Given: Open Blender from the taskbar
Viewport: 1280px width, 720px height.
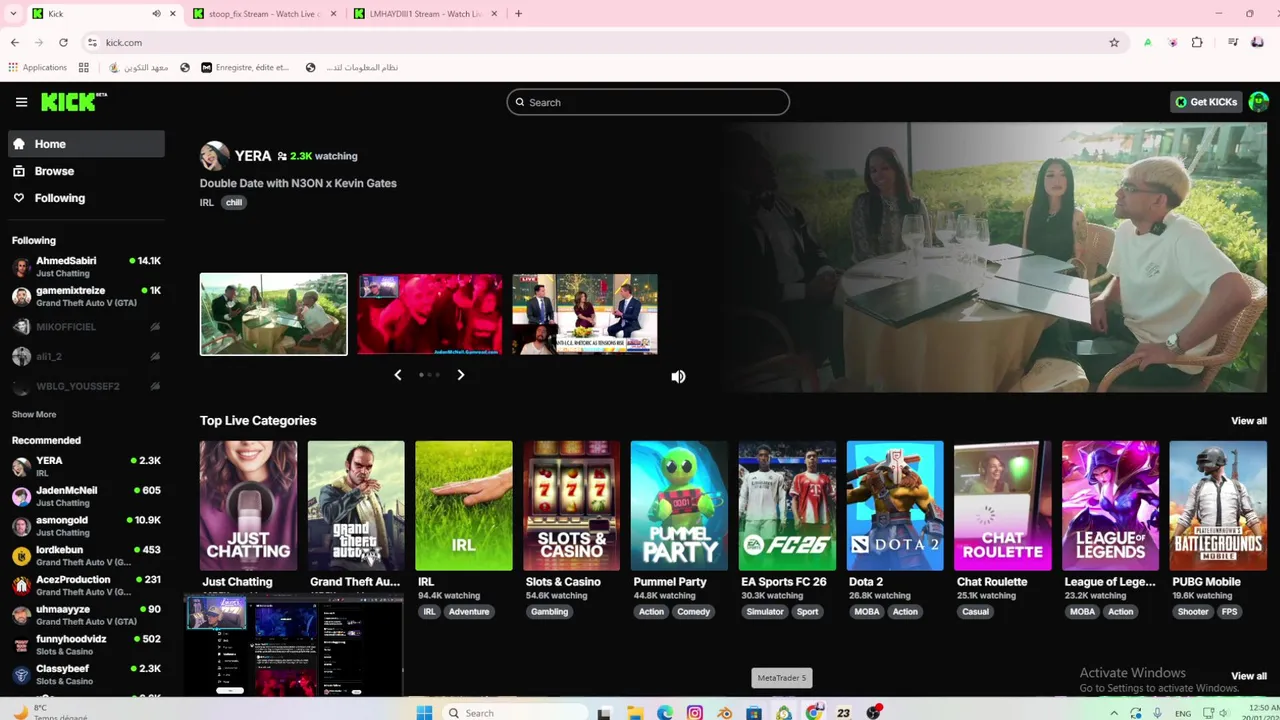Looking at the screenshot, I should [725, 713].
